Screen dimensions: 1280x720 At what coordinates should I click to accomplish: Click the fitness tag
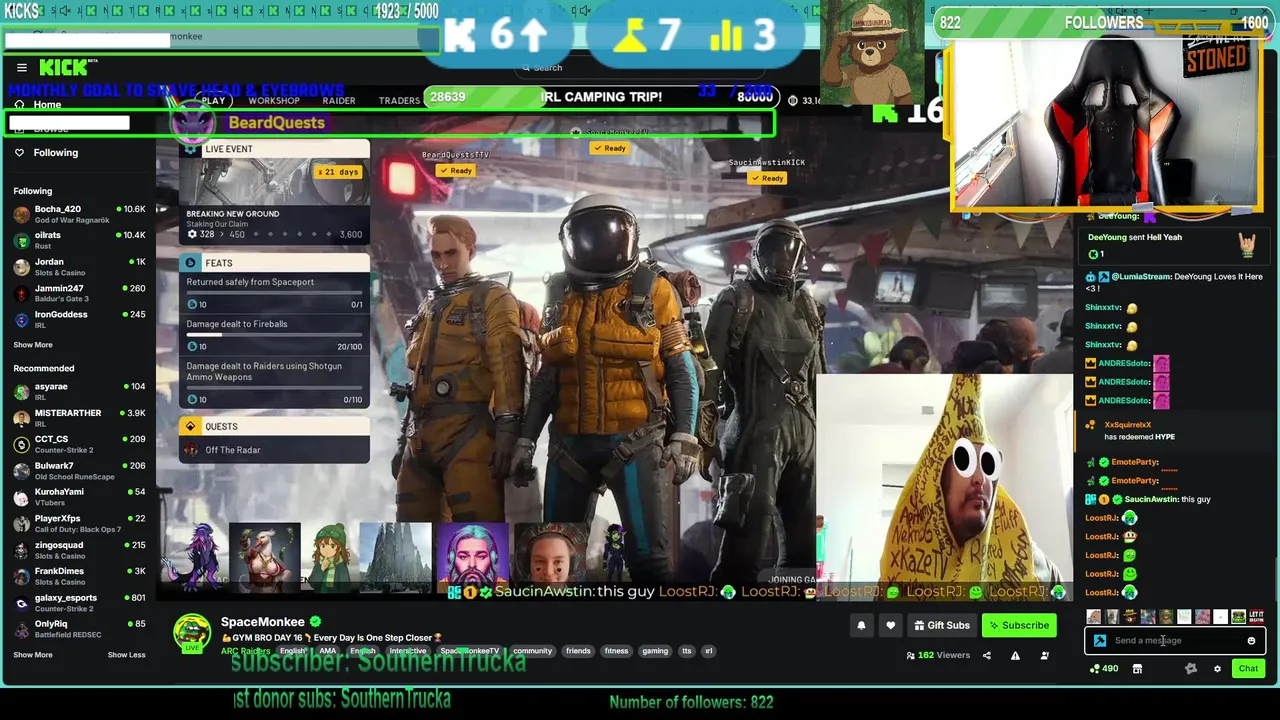(x=616, y=651)
